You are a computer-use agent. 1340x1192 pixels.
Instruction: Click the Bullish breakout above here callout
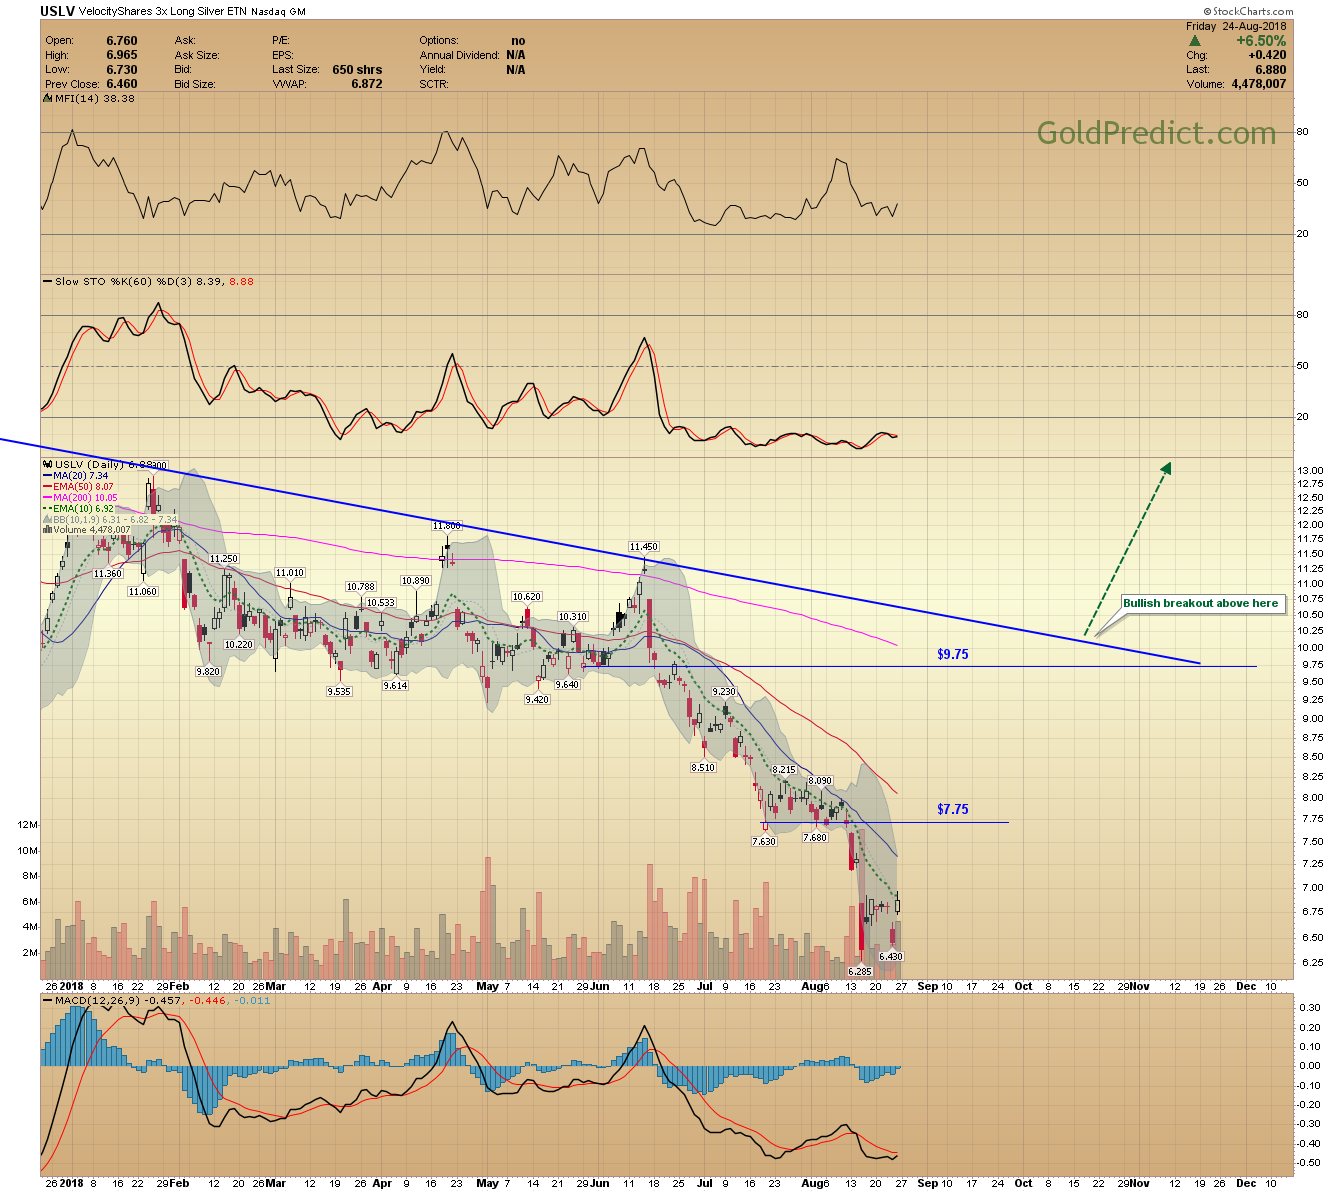(1200, 603)
